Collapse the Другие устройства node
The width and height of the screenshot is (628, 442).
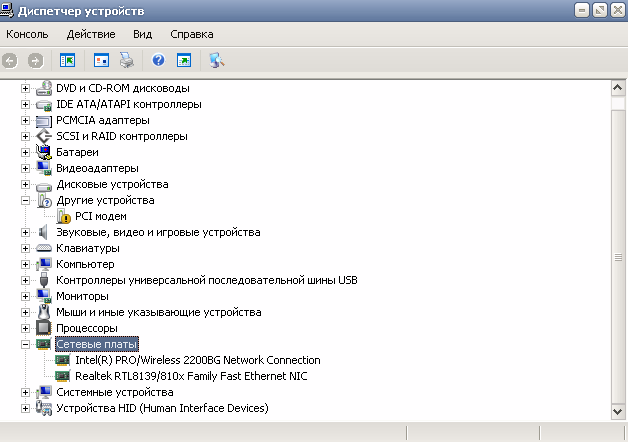click(26, 200)
